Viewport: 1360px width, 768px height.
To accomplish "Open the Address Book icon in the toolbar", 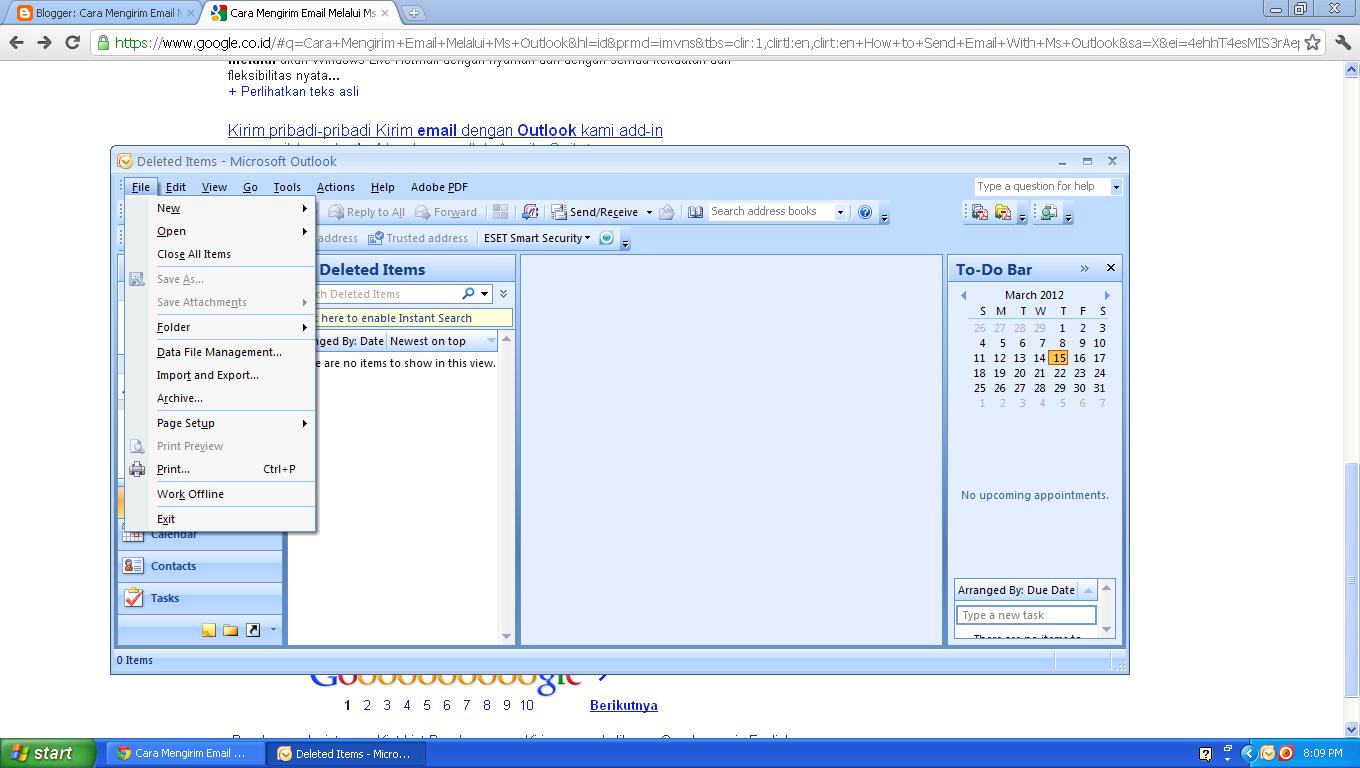I will (x=696, y=212).
